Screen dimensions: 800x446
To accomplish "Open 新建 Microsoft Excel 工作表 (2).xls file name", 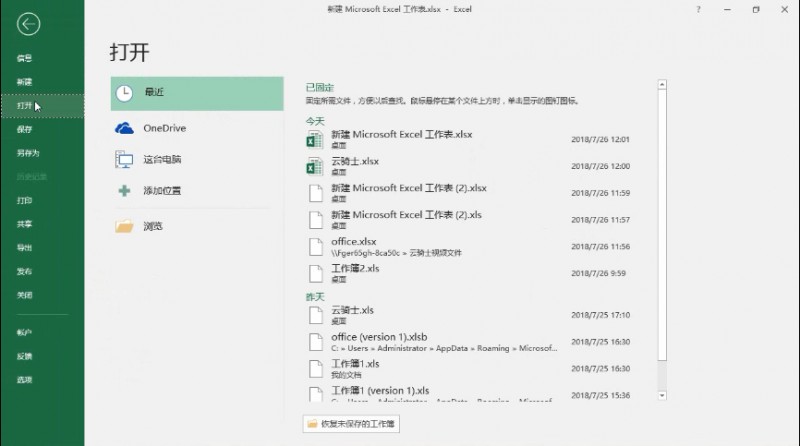I will pyautogui.click(x=406, y=215).
